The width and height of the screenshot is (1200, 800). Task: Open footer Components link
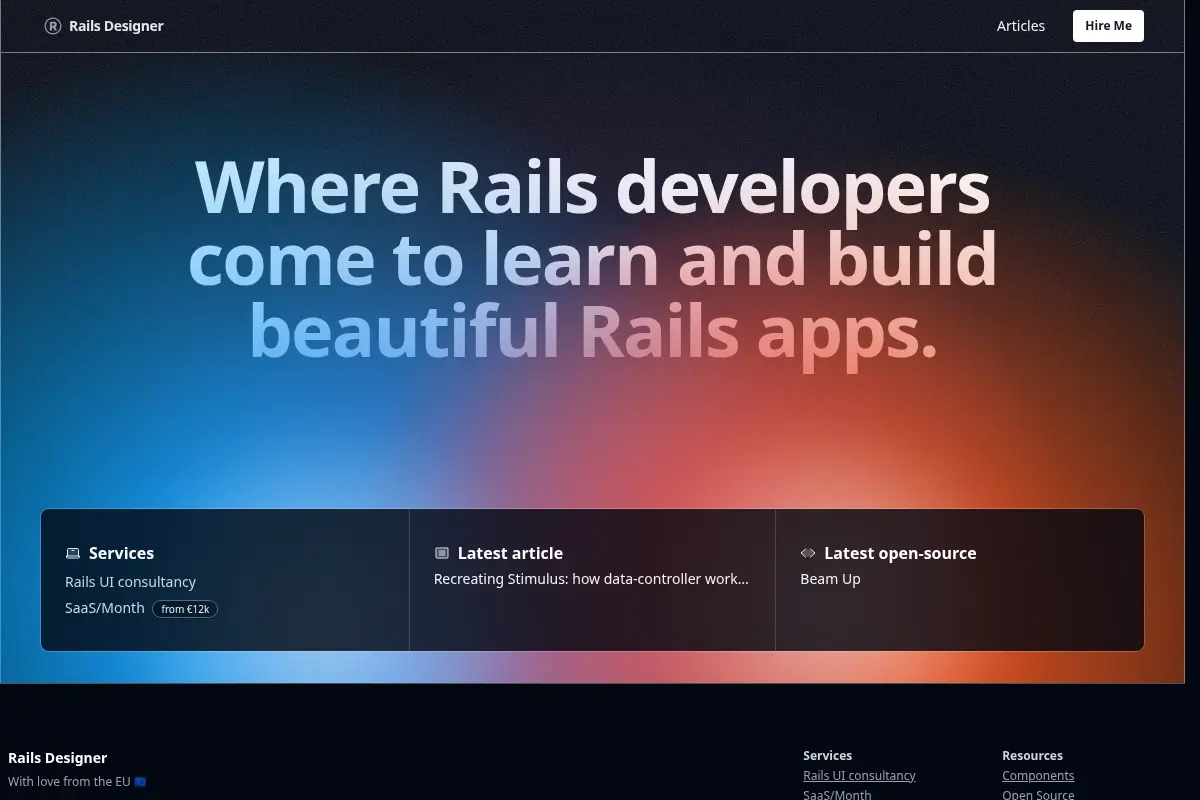tap(1038, 776)
